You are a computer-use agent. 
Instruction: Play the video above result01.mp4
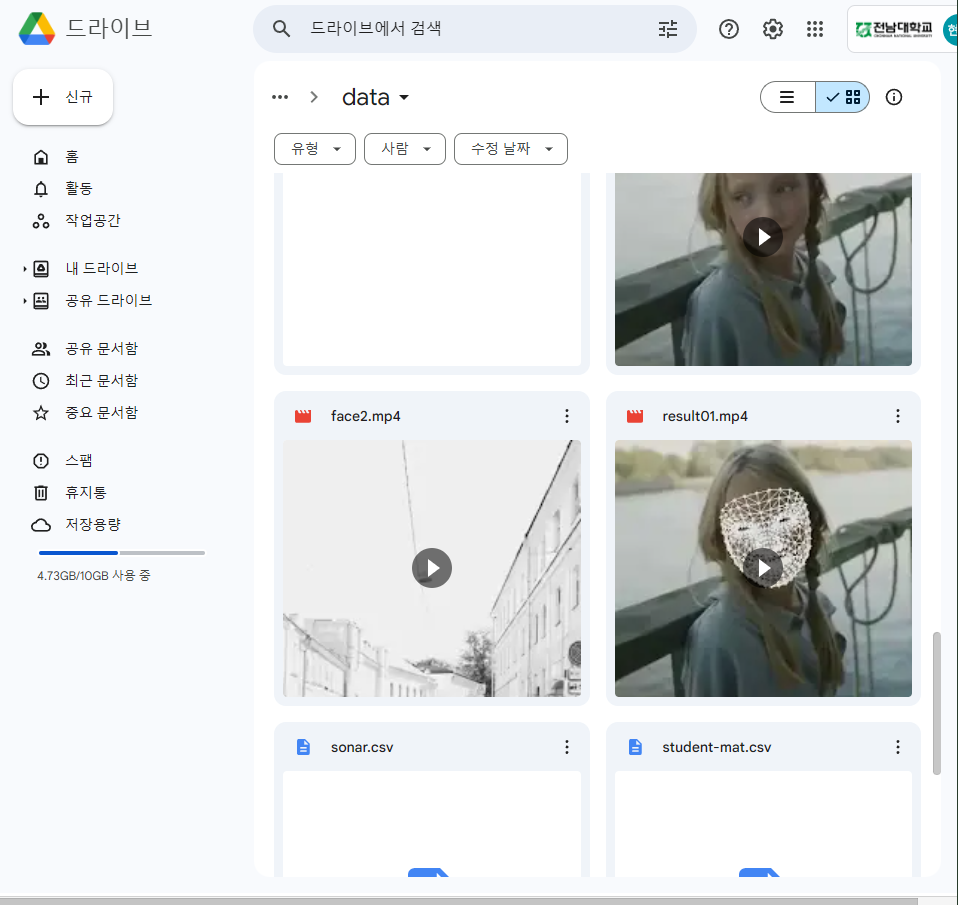click(763, 237)
